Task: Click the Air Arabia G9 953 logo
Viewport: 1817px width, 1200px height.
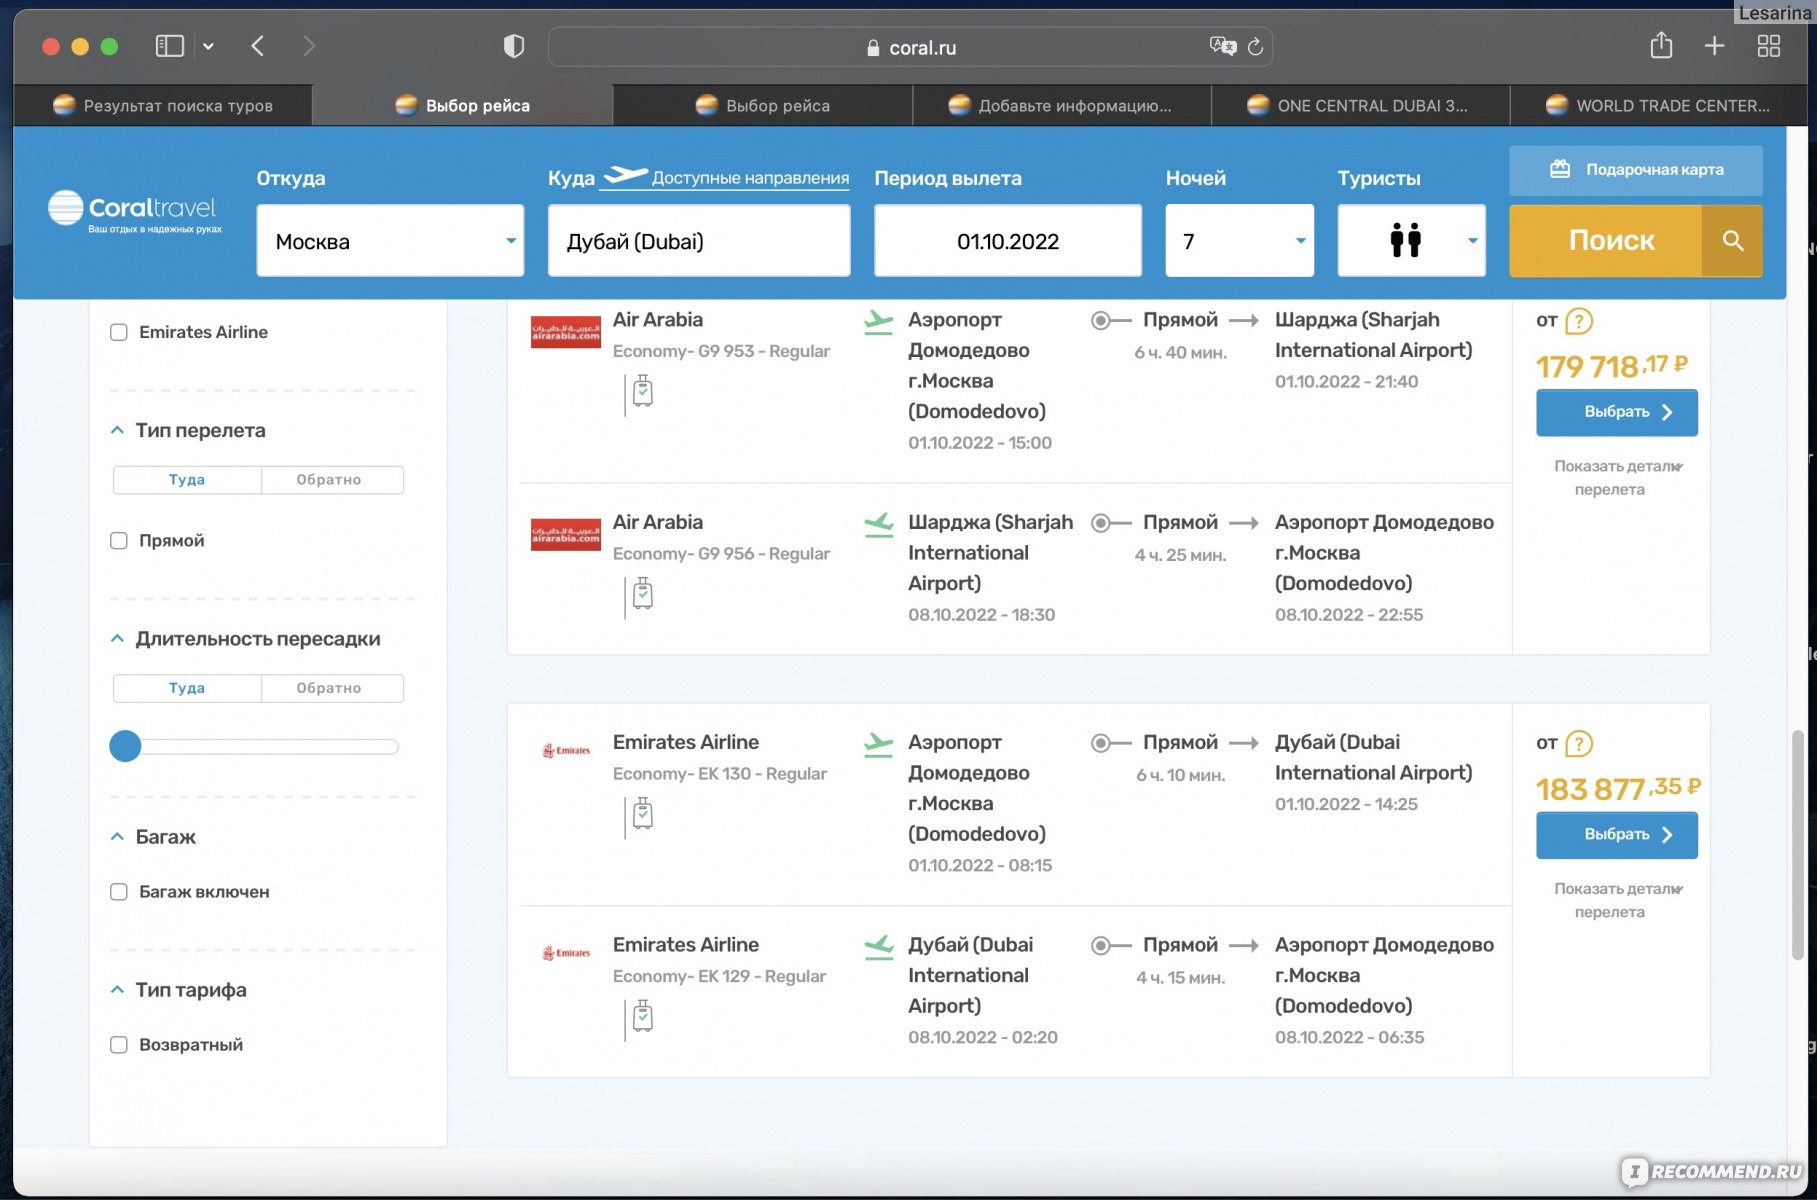Action: click(x=565, y=331)
